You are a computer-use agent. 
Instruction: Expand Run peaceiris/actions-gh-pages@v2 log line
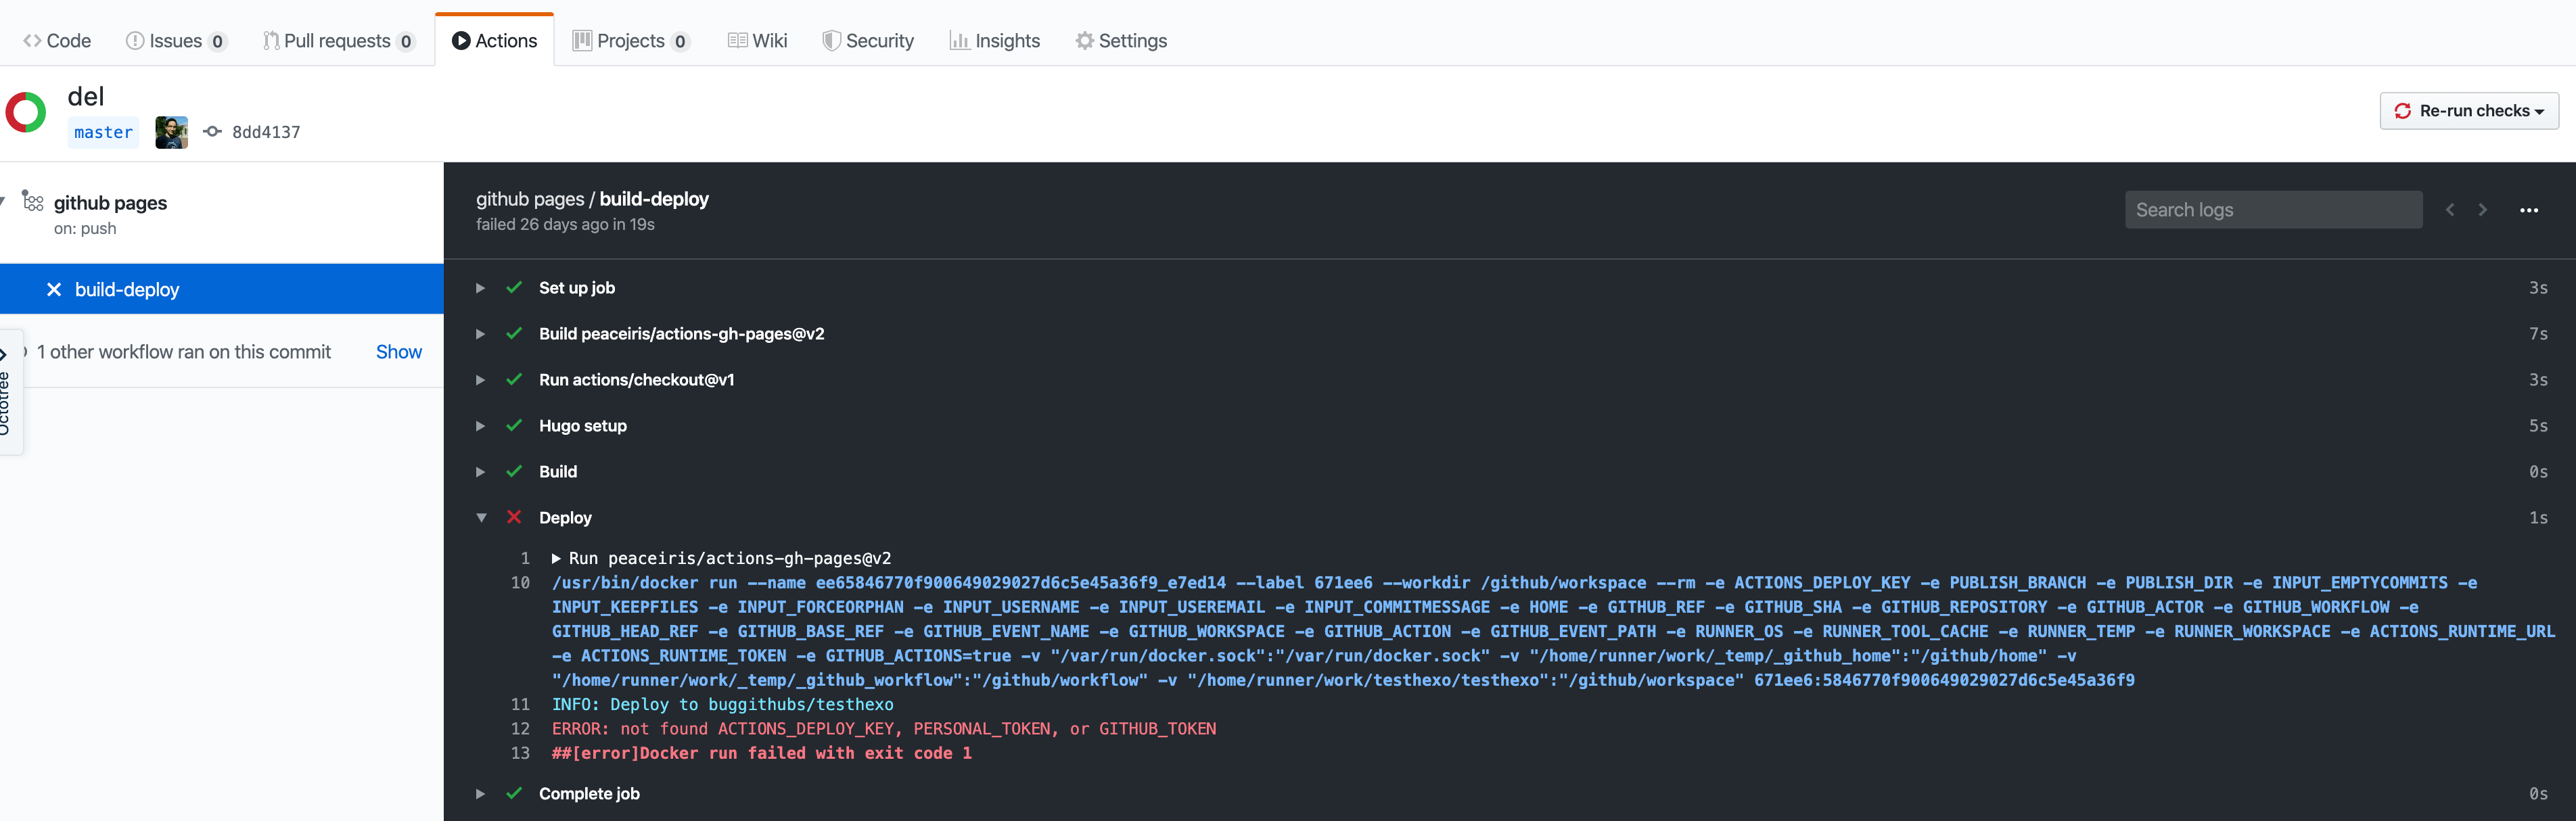(556, 559)
